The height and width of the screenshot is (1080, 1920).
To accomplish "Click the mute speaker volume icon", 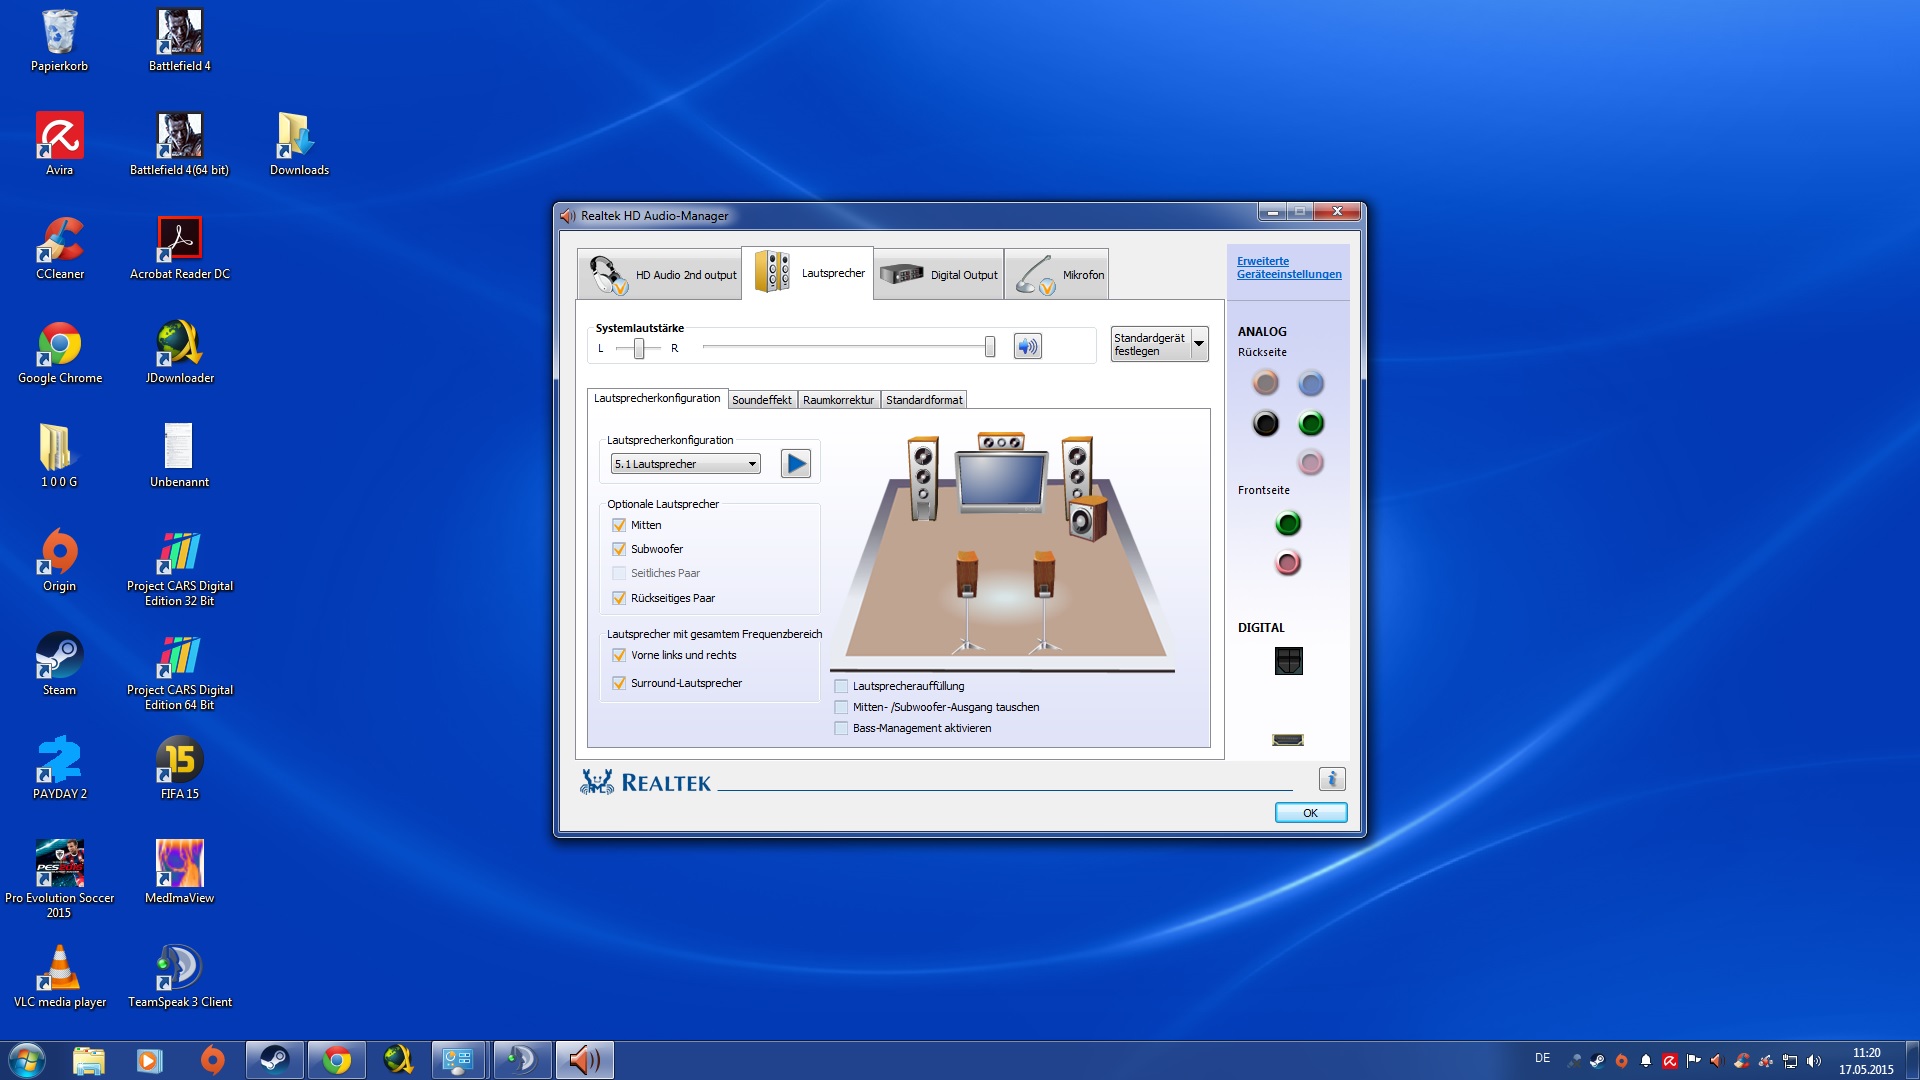I will point(1027,347).
